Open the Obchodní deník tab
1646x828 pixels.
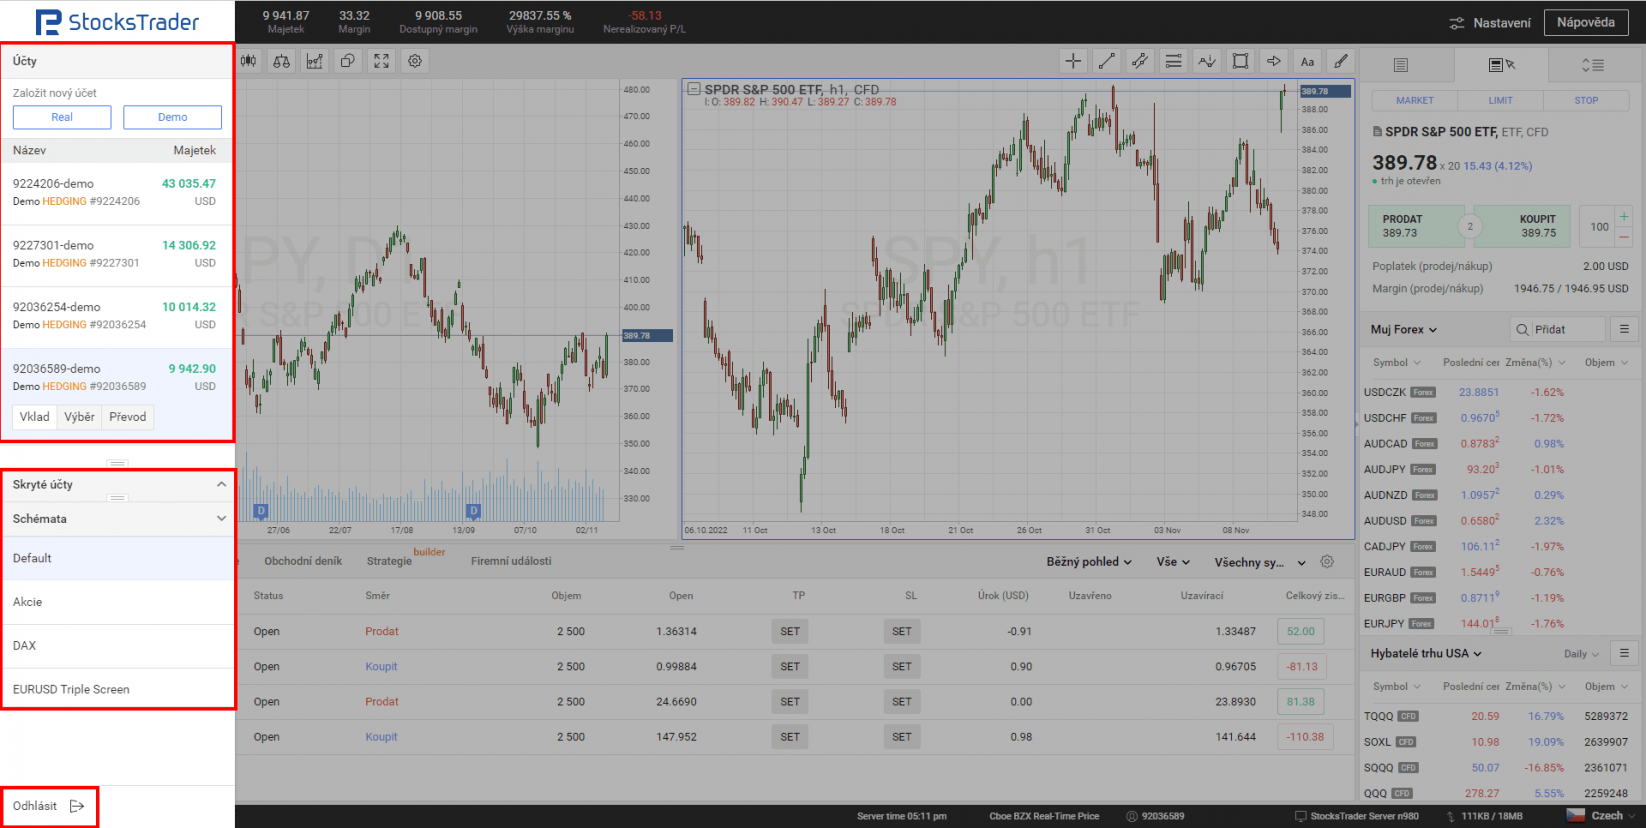(x=303, y=561)
